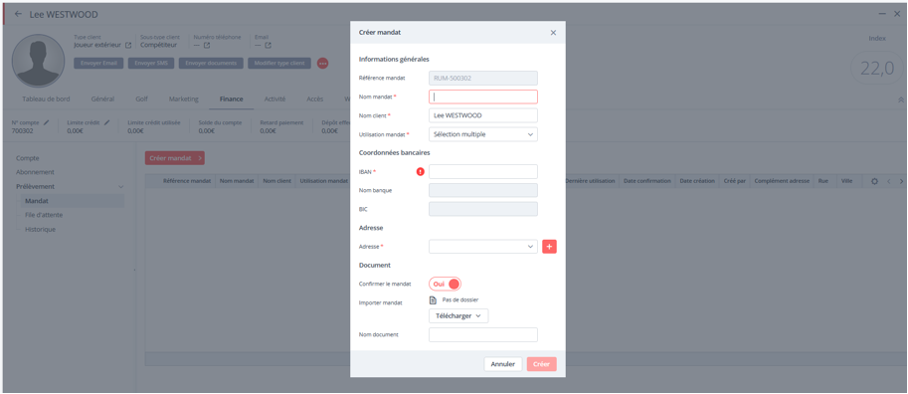Collapse the Prélèvement sidebar section

coord(120,187)
